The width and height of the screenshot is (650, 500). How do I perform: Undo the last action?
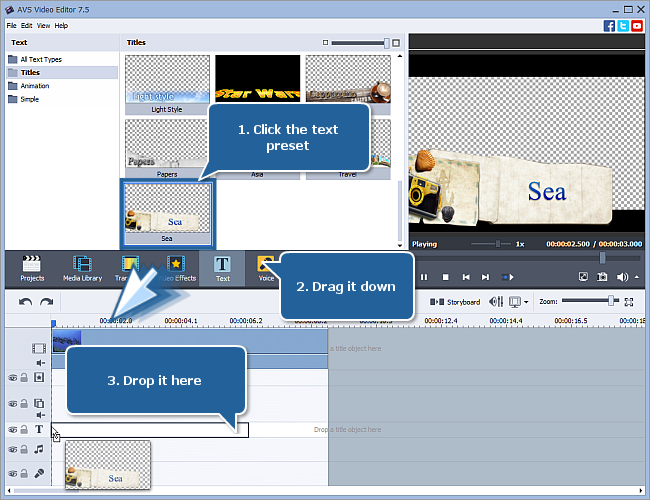coord(25,302)
